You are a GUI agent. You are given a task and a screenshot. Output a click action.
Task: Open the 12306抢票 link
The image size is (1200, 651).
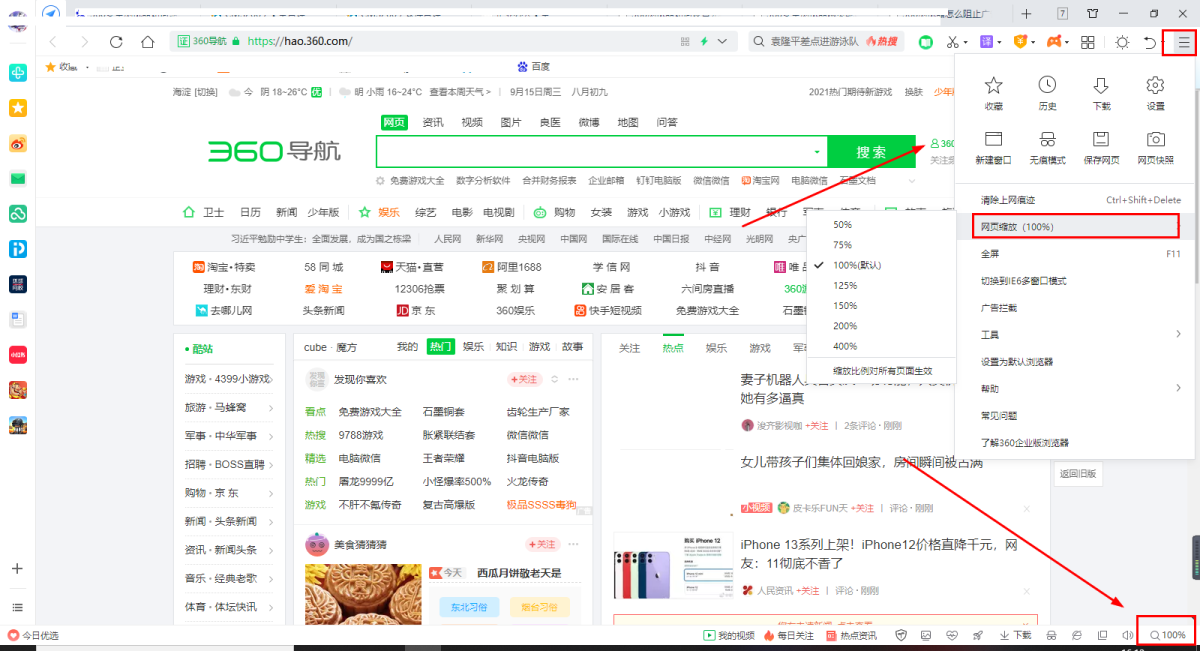419,288
